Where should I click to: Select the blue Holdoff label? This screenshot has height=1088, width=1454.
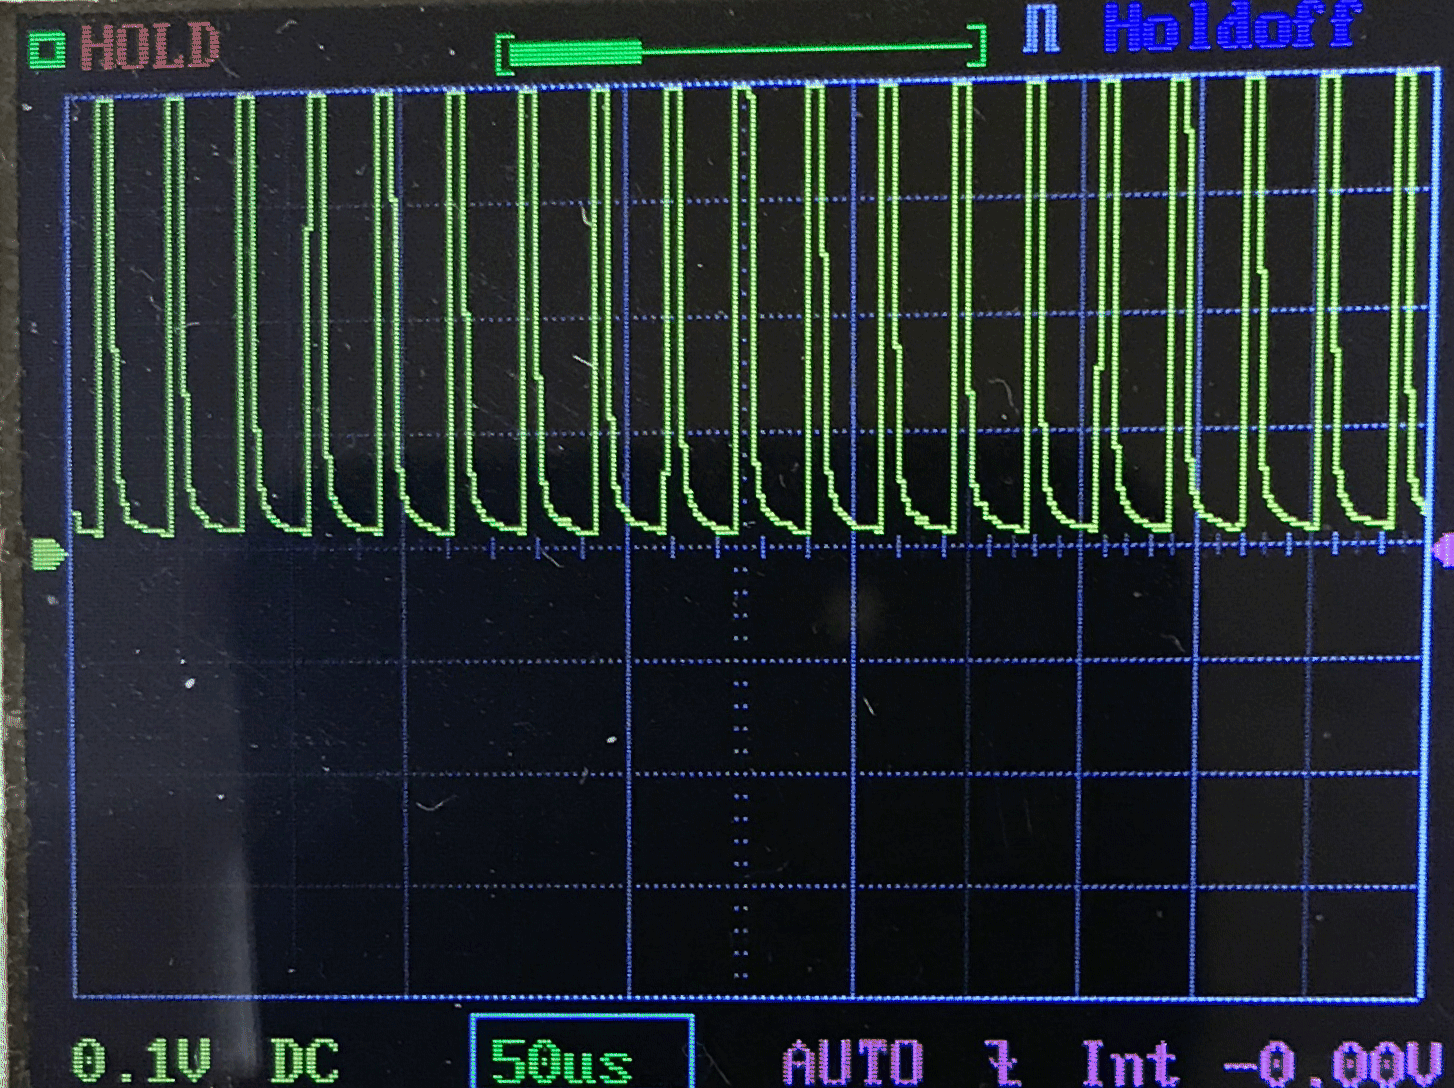(x=1230, y=28)
